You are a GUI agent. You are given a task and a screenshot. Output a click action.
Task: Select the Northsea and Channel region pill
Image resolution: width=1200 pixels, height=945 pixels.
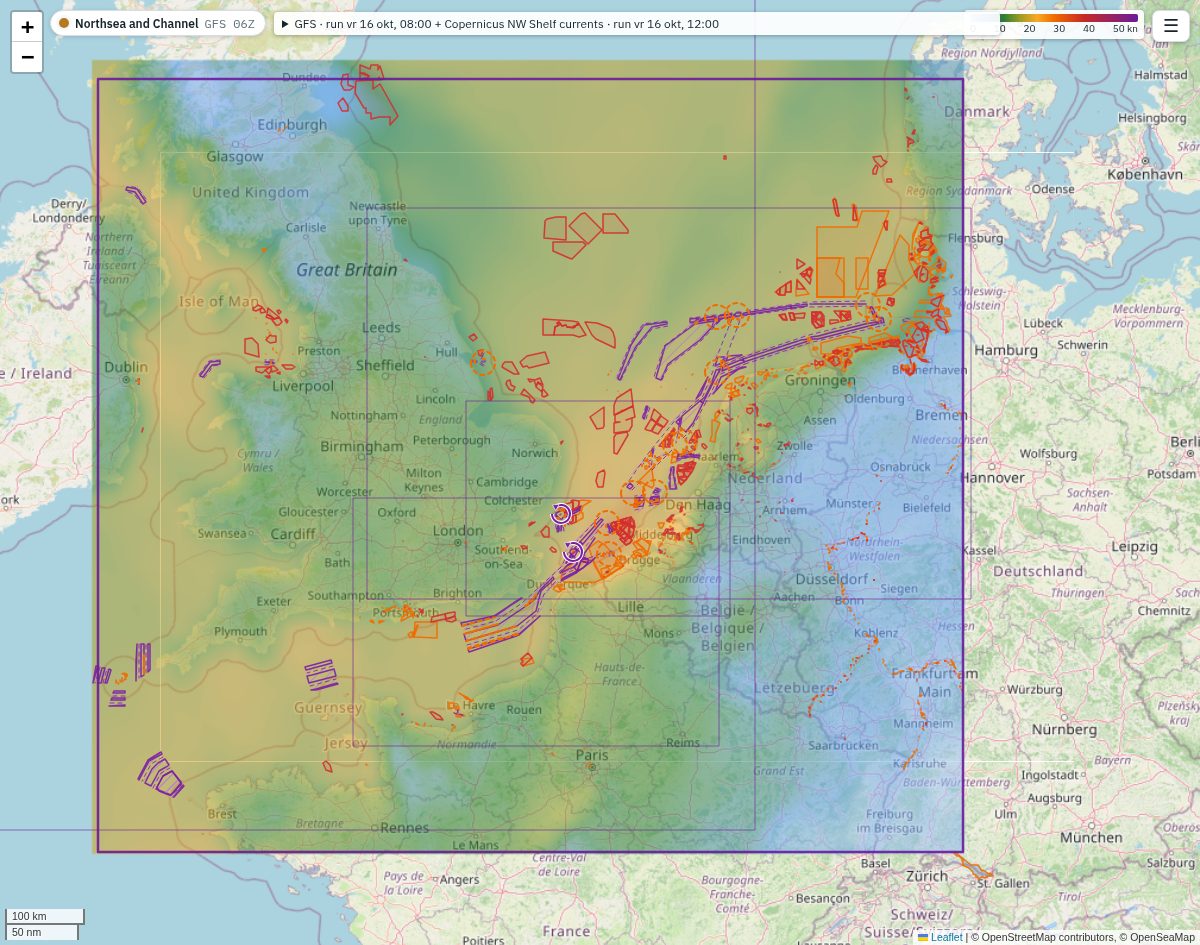(x=158, y=23)
